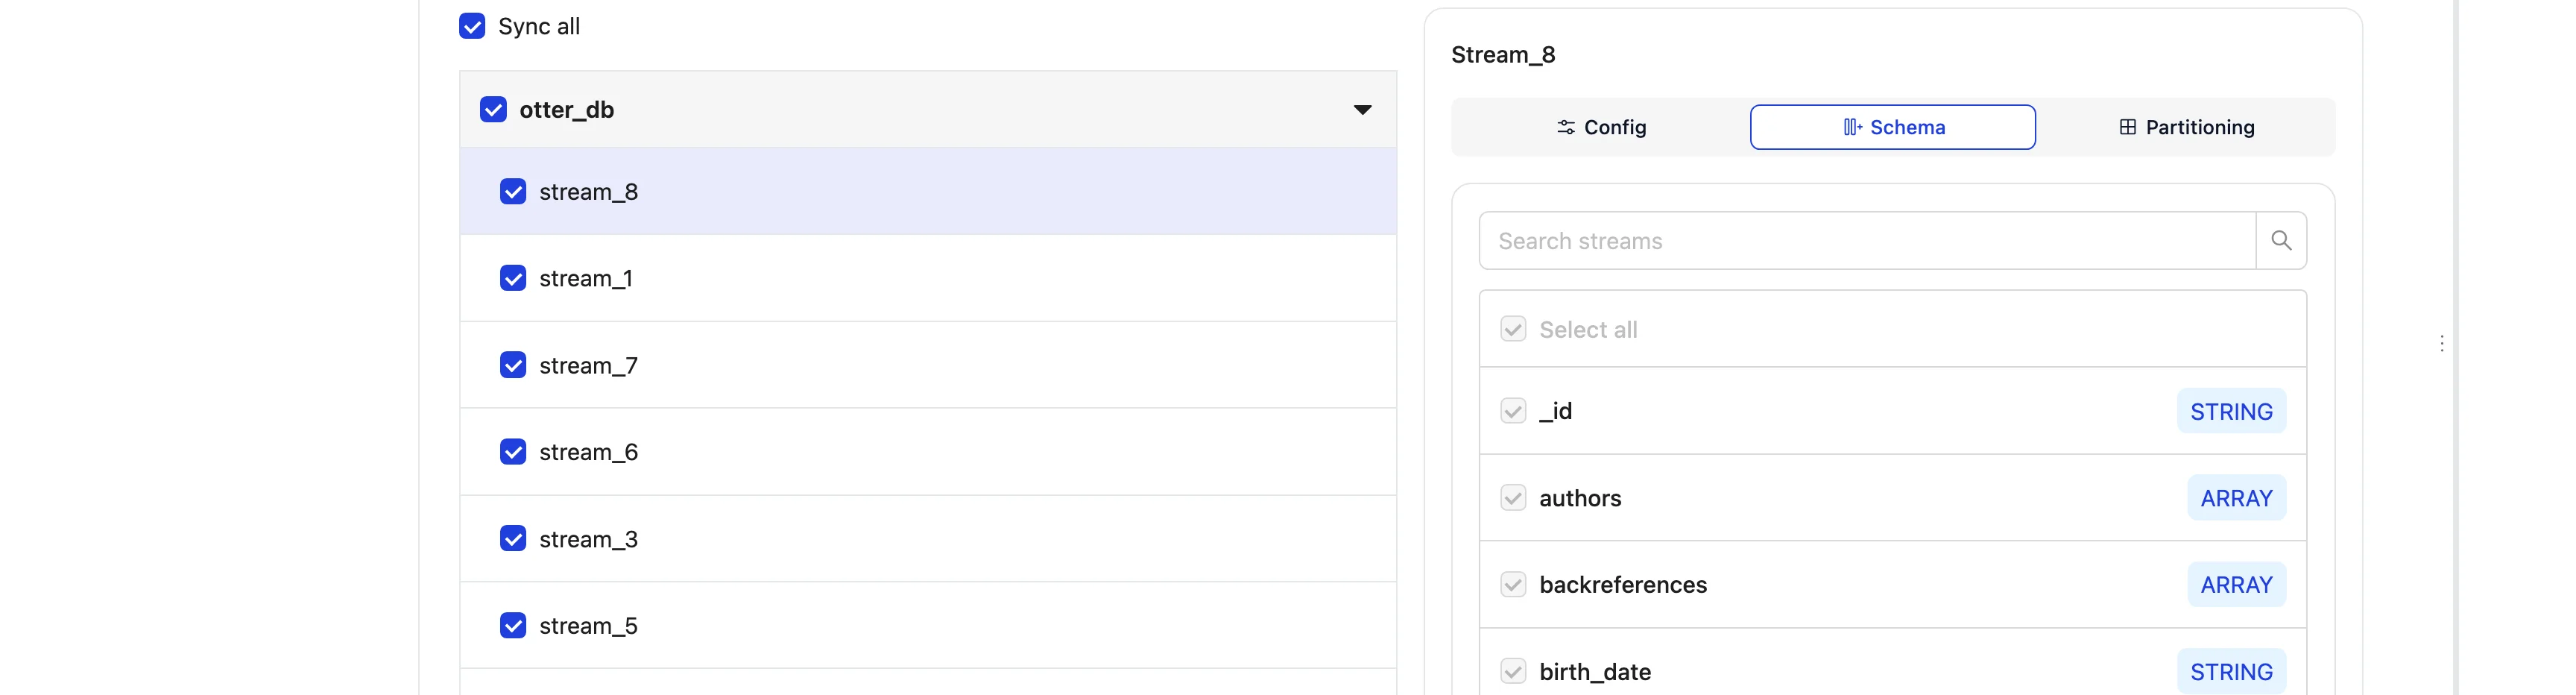This screenshot has height=695, width=2576.
Task: Uncheck the stream_8 checkbox
Action: click(513, 192)
